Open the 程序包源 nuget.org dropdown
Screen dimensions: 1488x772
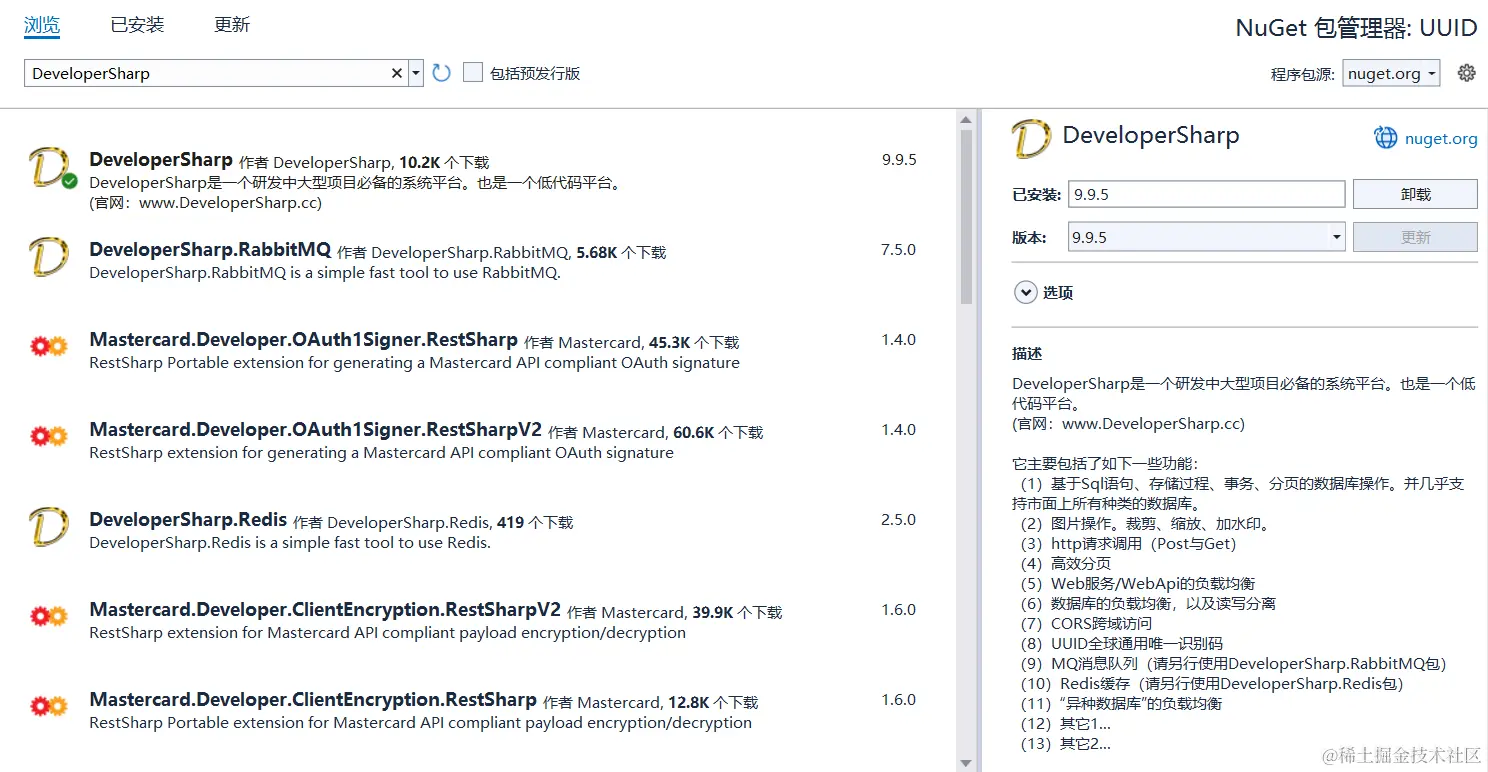1391,73
